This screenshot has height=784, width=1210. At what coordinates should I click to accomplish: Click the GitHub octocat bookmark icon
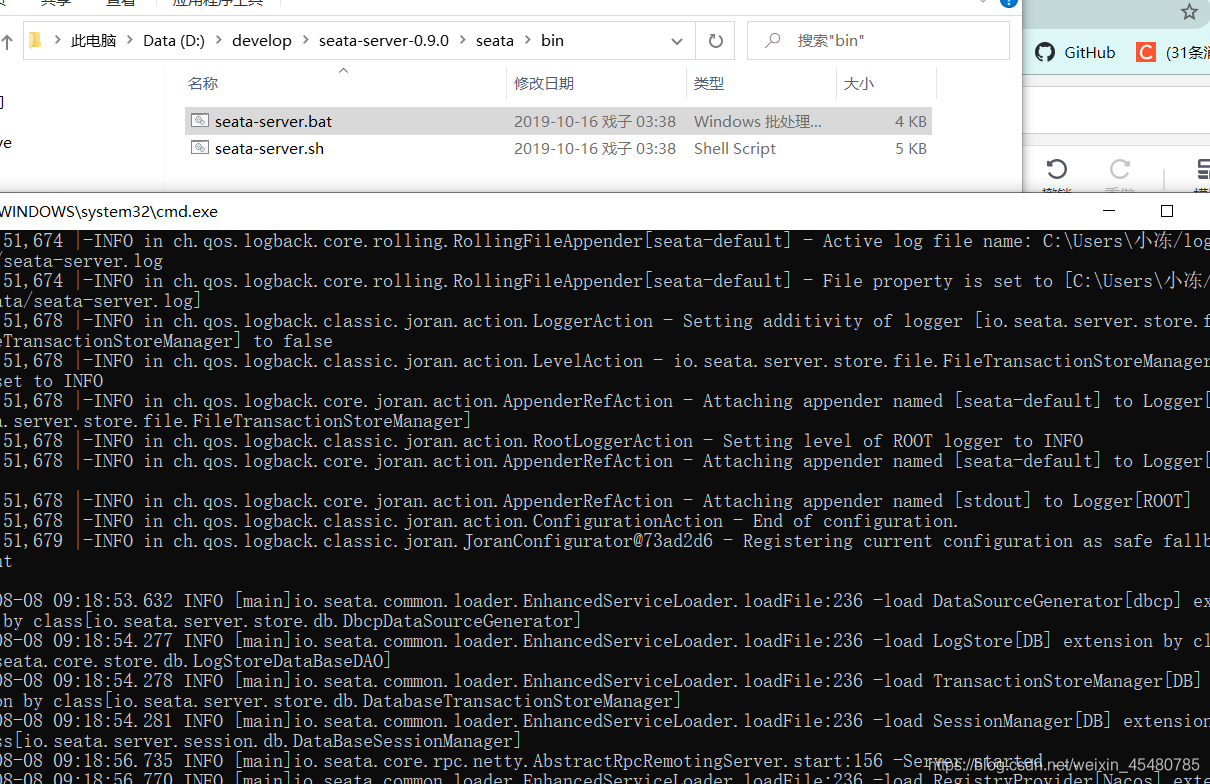[1045, 52]
